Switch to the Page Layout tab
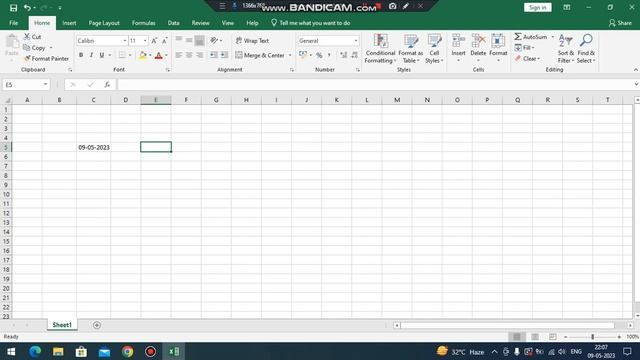This screenshot has width=640, height=360. [x=104, y=23]
